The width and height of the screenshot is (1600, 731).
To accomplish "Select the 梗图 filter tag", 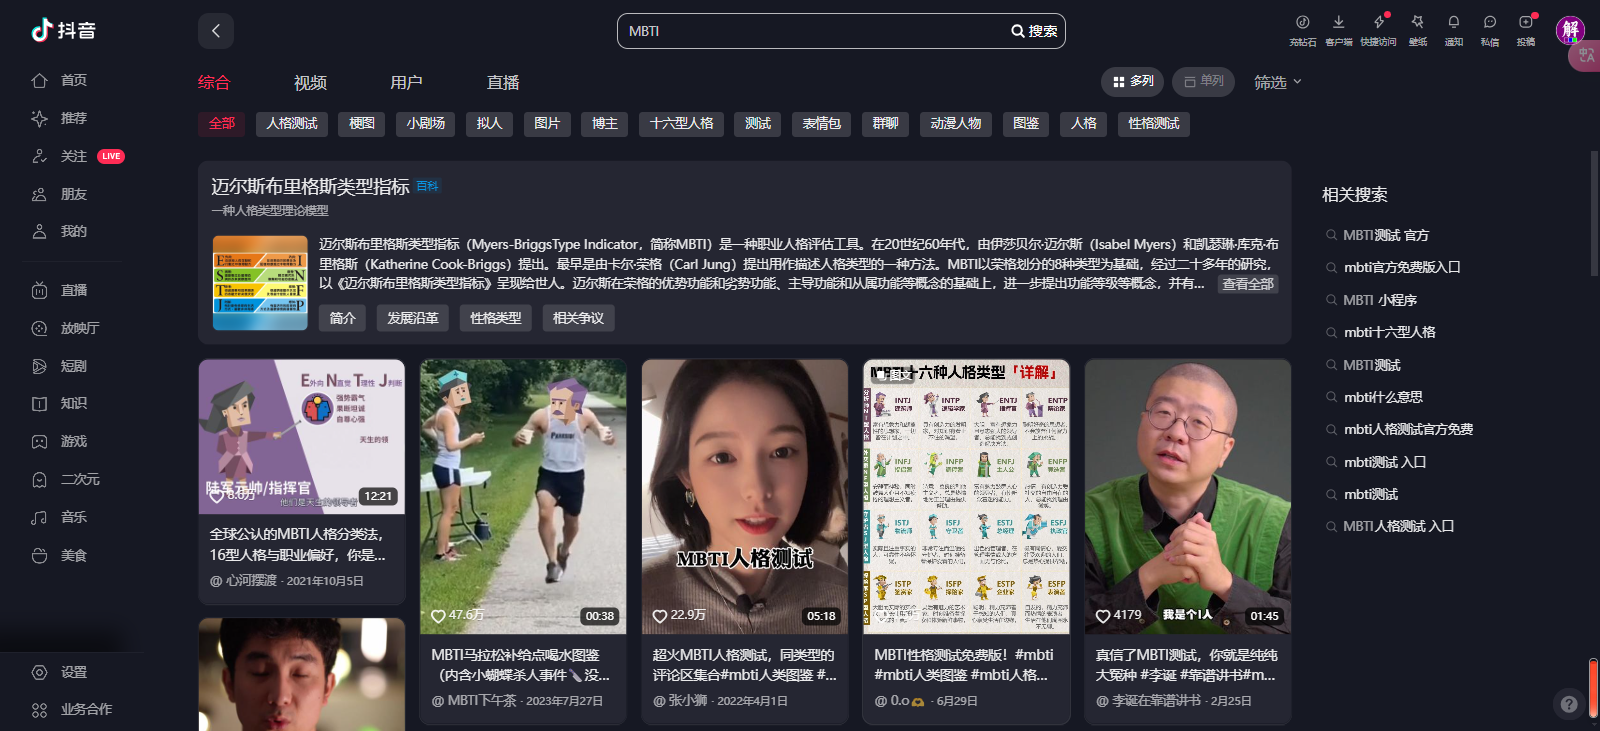I will click(x=362, y=123).
